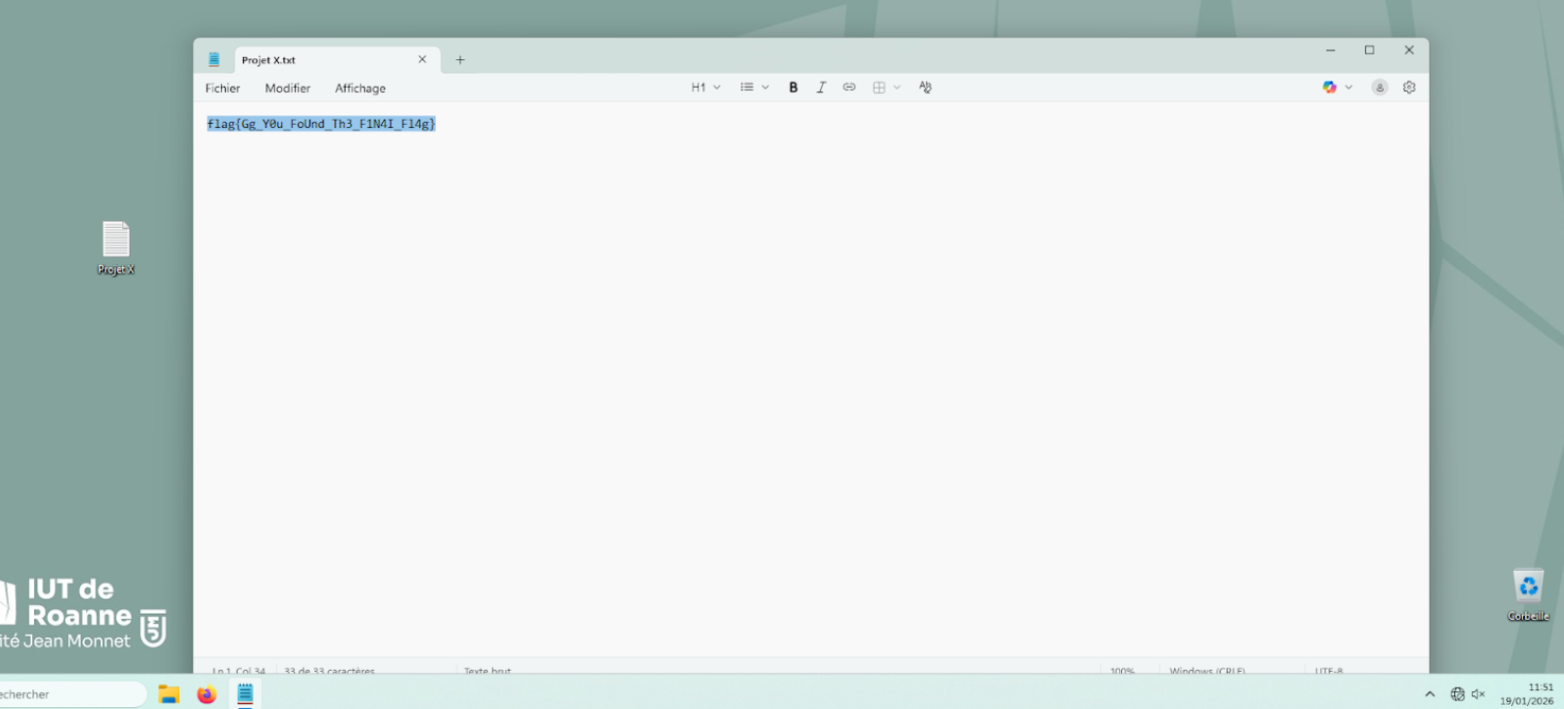Open the Copilot icon in Notepad

coord(1329,88)
